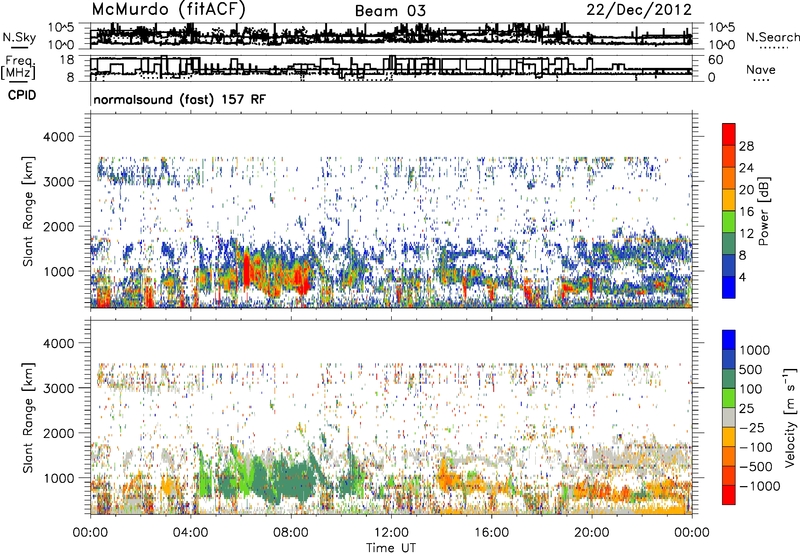Viewport: 800px width, 554px height.
Task: Pick the bright blue bottom Power color bar segment
Action: 729,287
